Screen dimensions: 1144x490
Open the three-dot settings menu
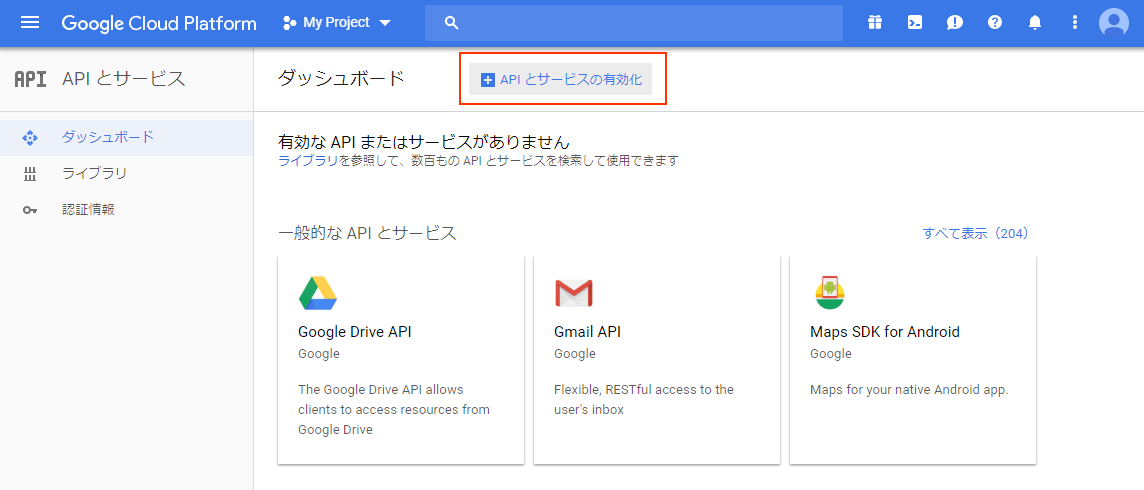coord(1074,23)
